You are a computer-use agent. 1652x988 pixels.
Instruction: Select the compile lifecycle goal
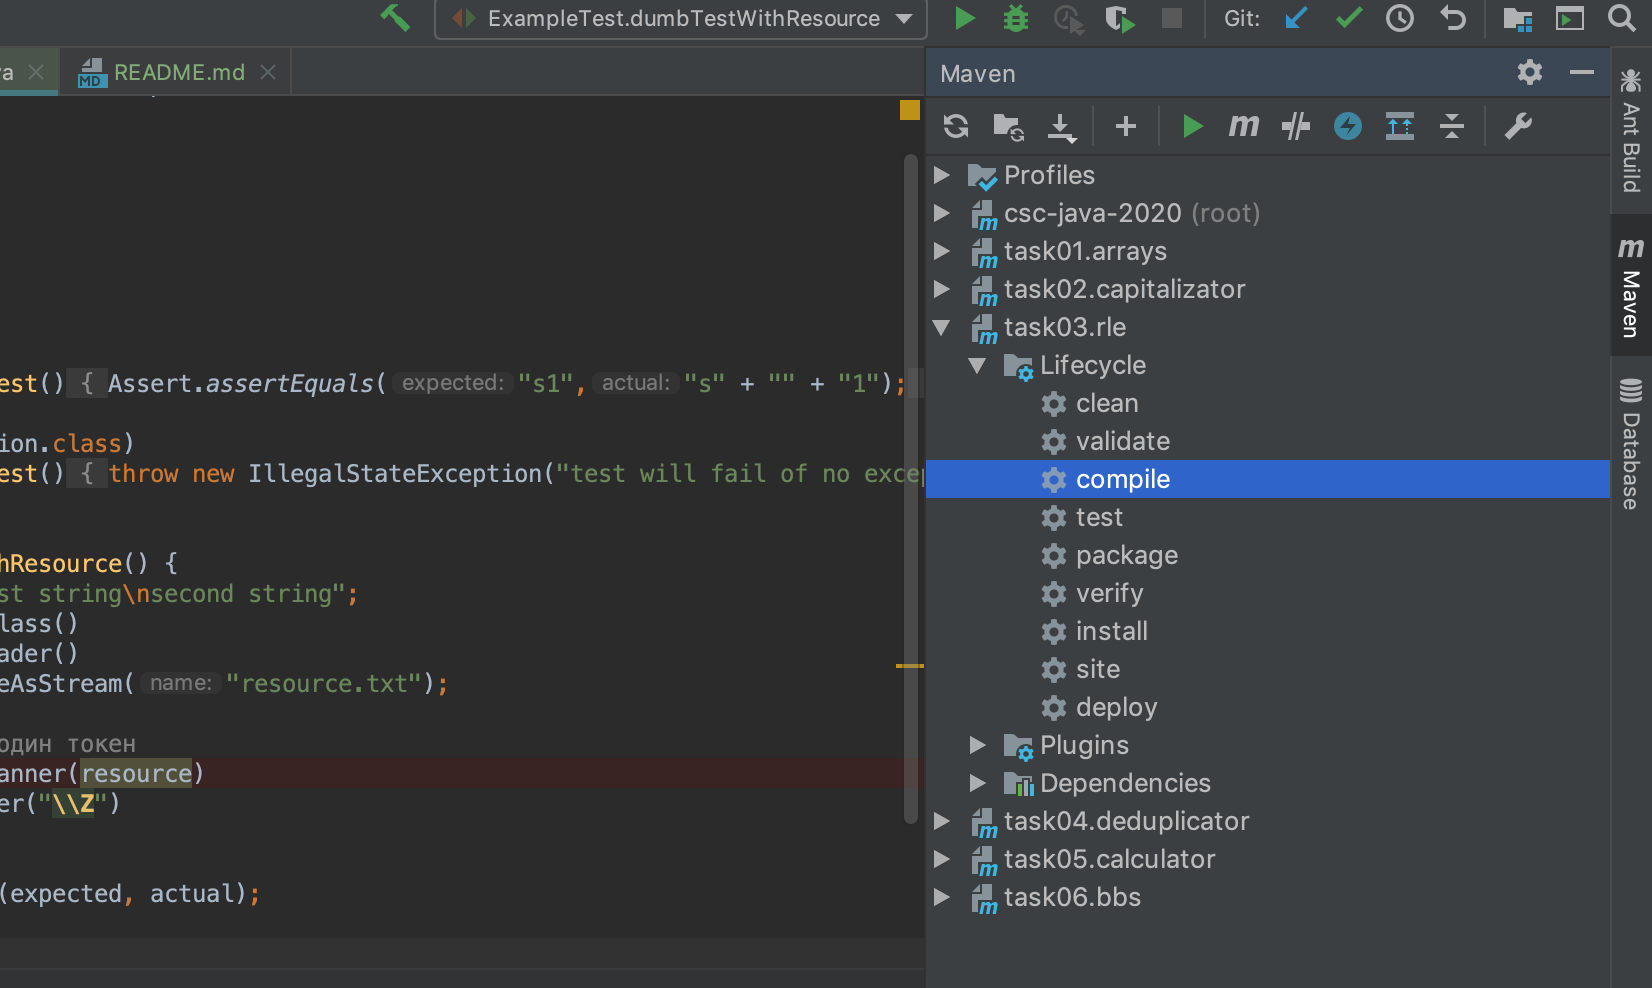1268,479
